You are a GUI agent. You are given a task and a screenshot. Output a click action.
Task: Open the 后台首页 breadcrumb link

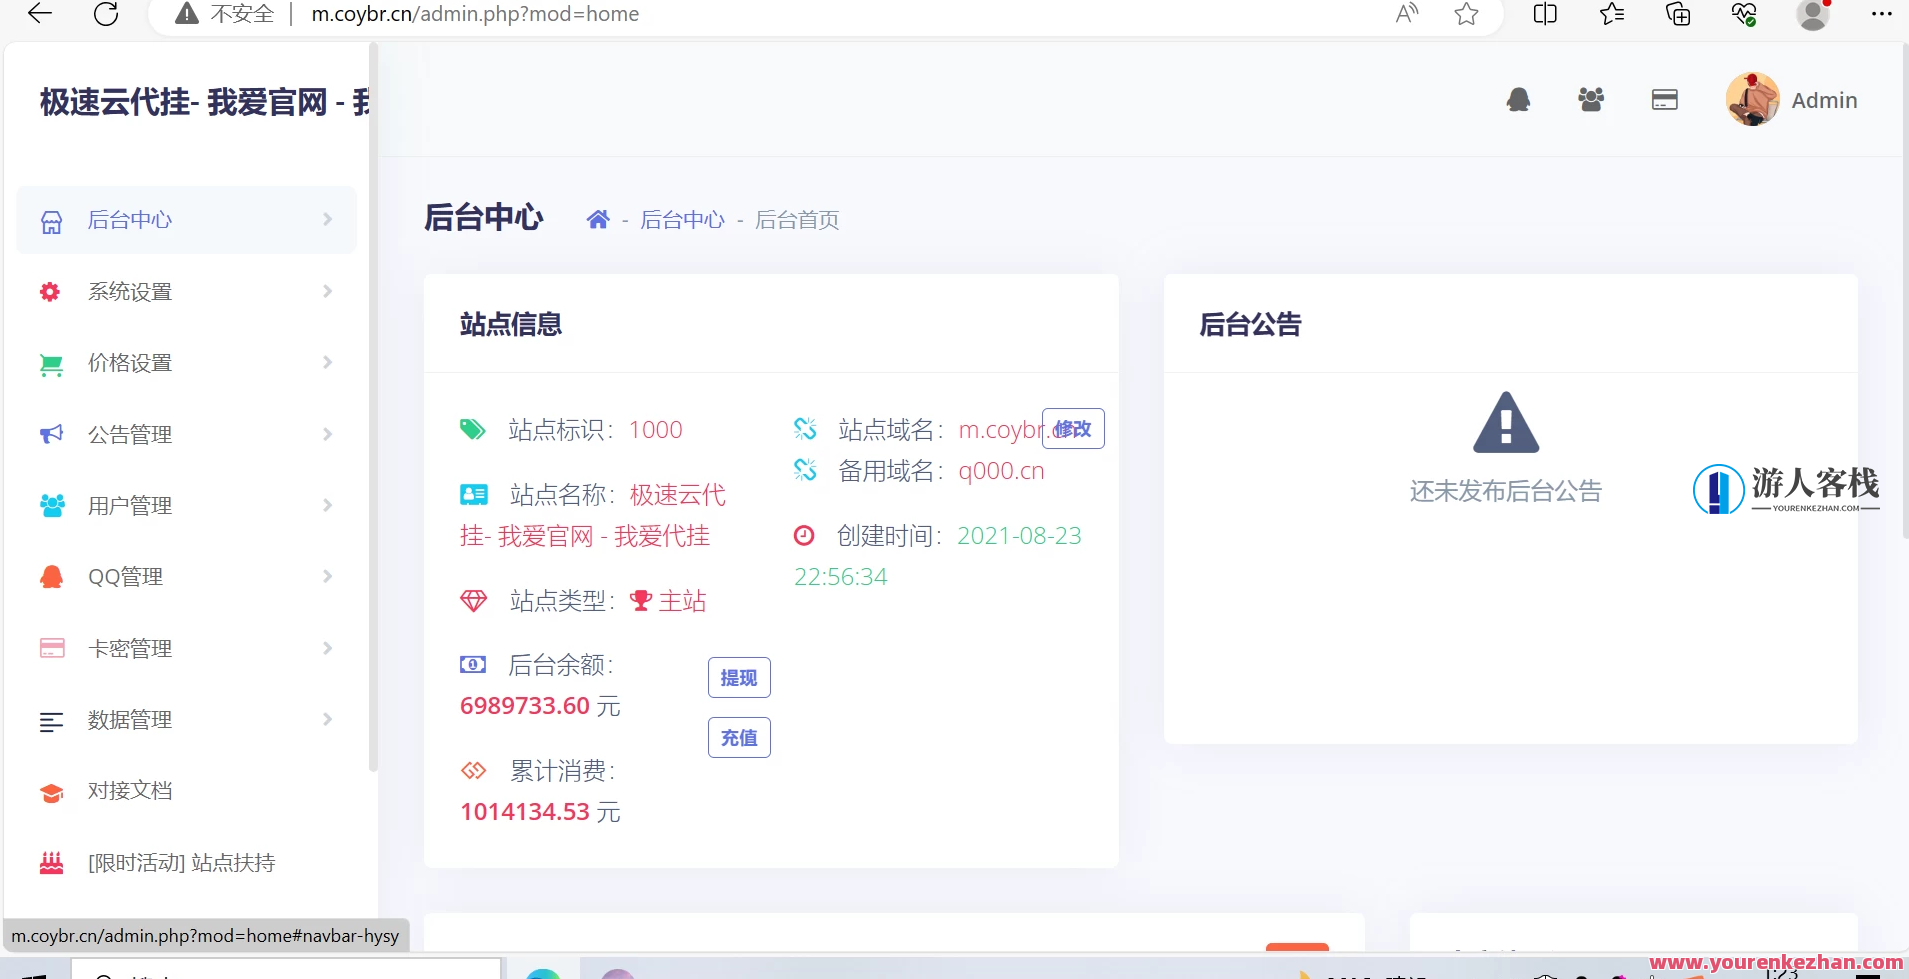click(x=795, y=219)
